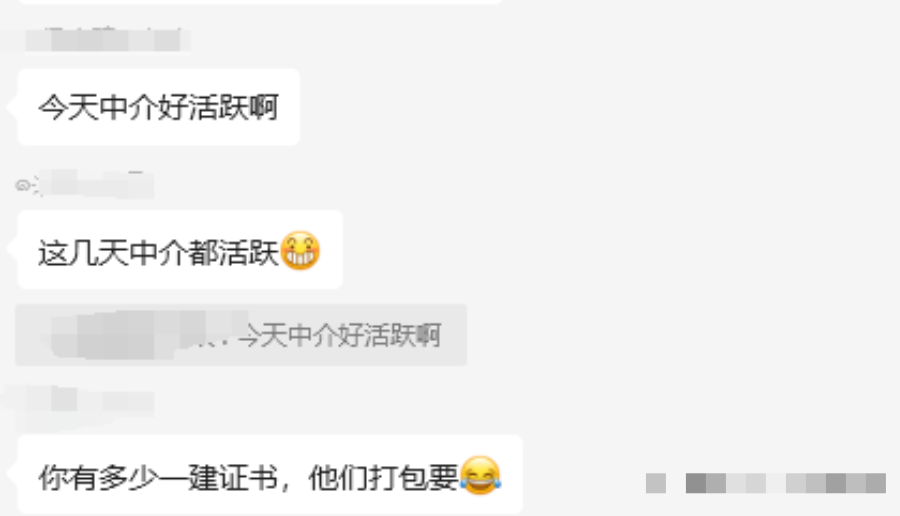Select the message text 这几天中介都活跃

pyautogui.click(x=158, y=252)
